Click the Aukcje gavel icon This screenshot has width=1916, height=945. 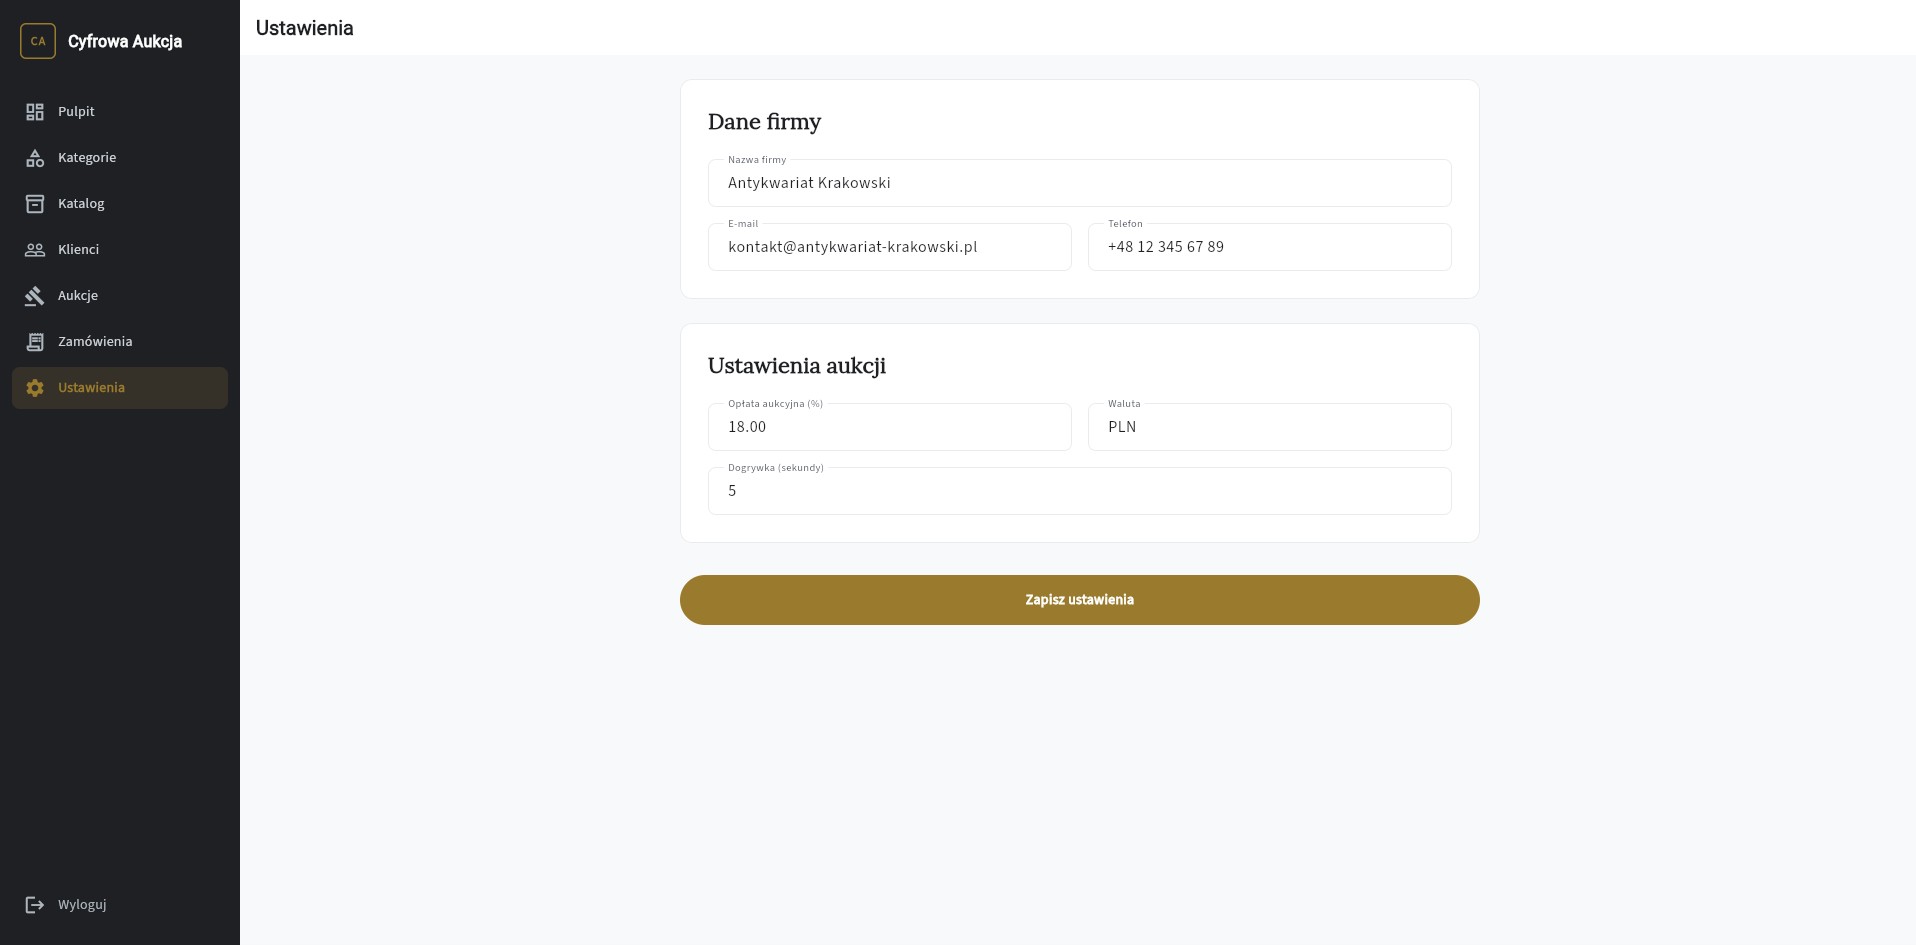(35, 296)
